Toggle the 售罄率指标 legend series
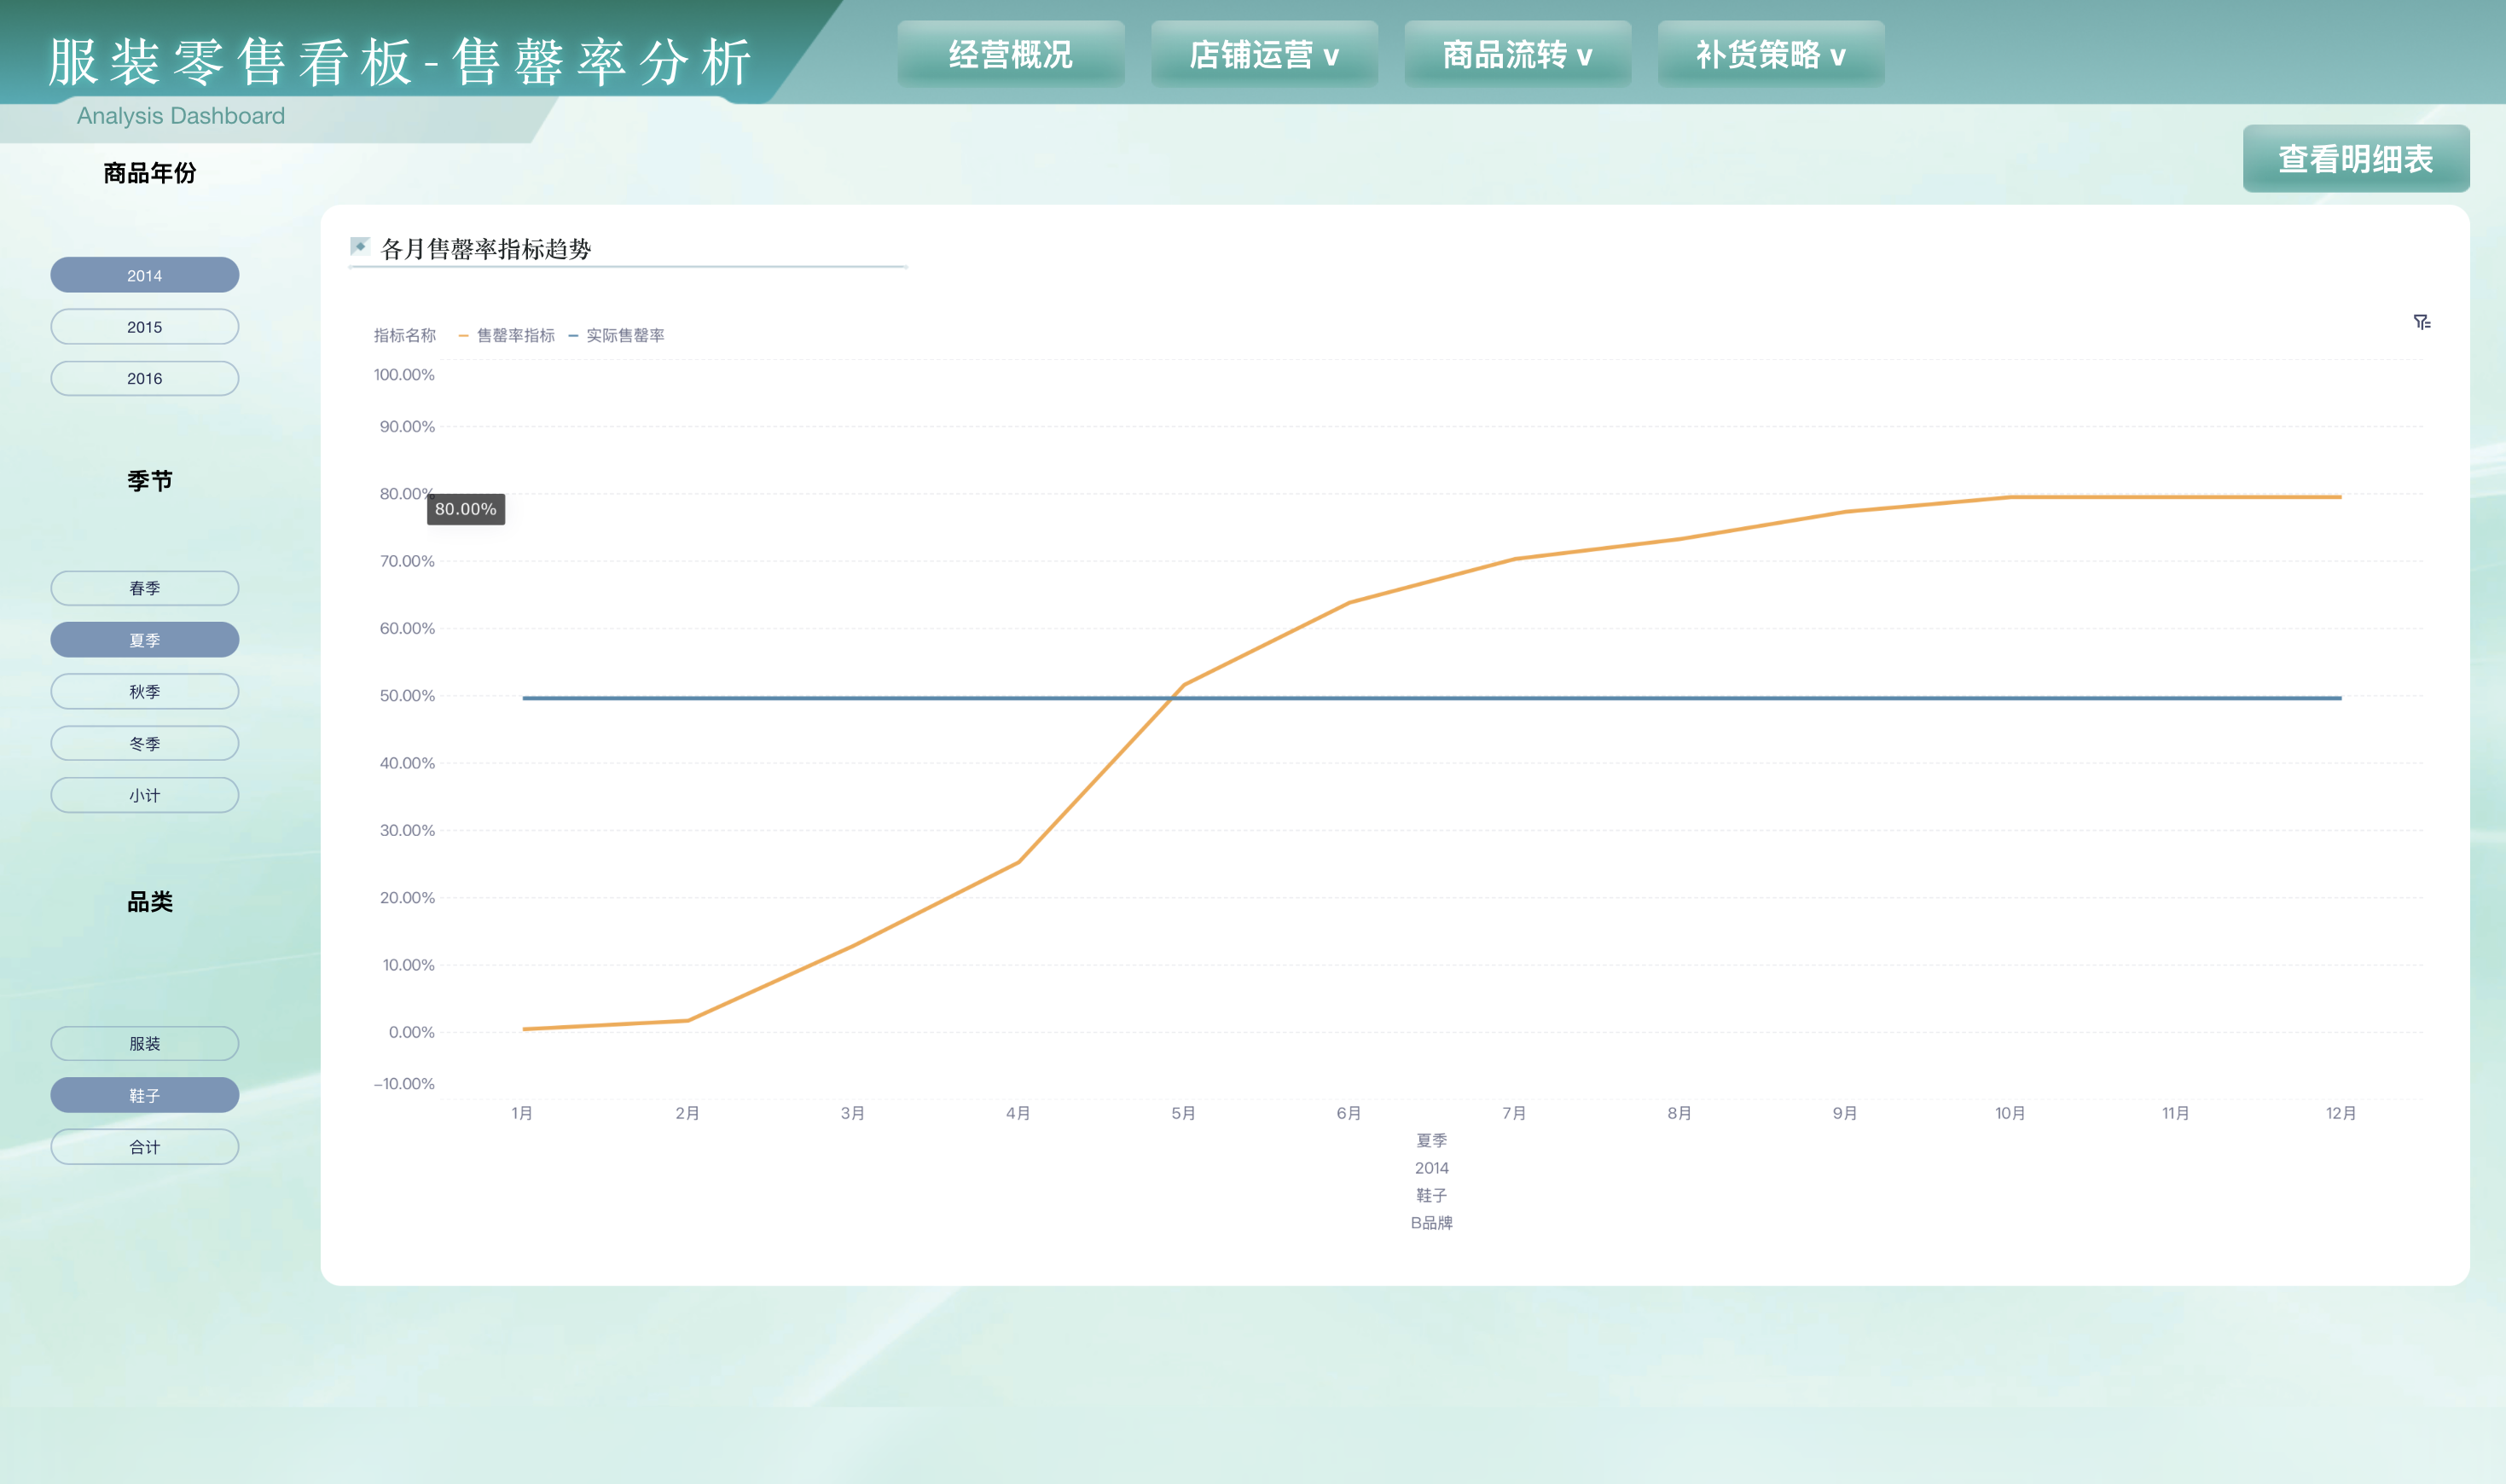 (515, 335)
